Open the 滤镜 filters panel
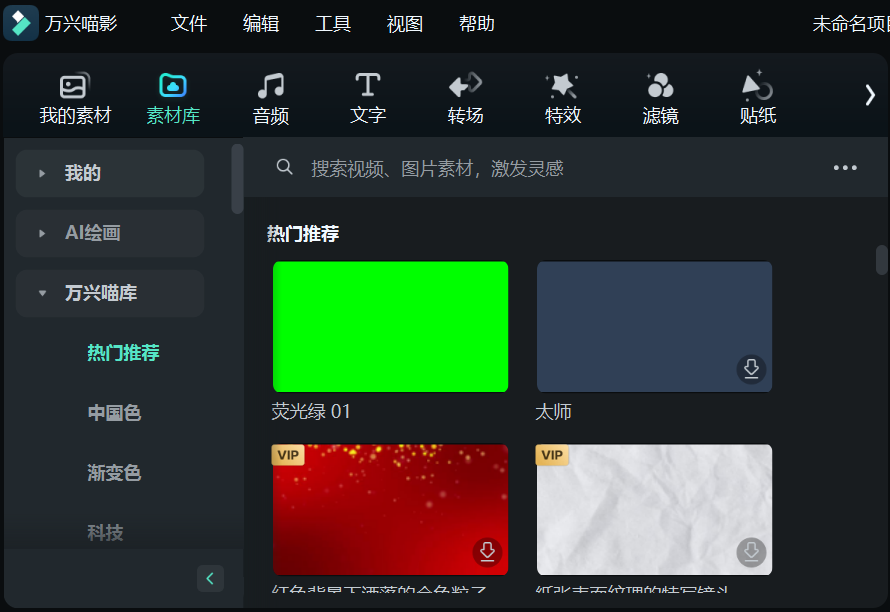This screenshot has height=612, width=890. point(659,96)
